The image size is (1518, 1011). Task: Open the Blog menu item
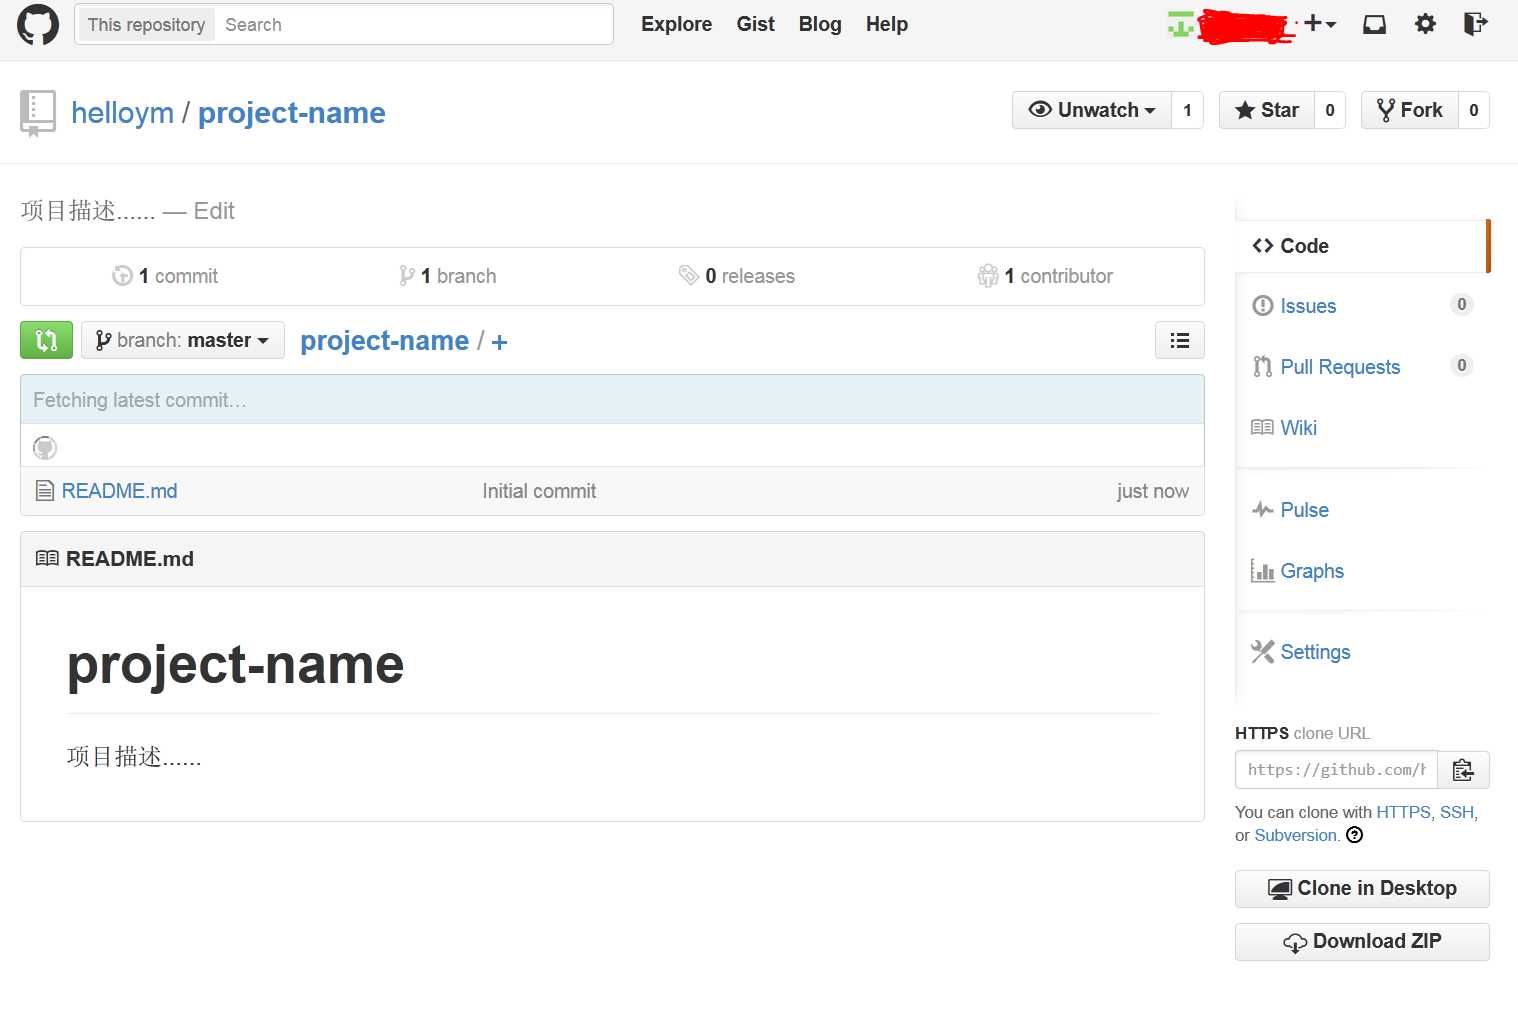click(820, 24)
